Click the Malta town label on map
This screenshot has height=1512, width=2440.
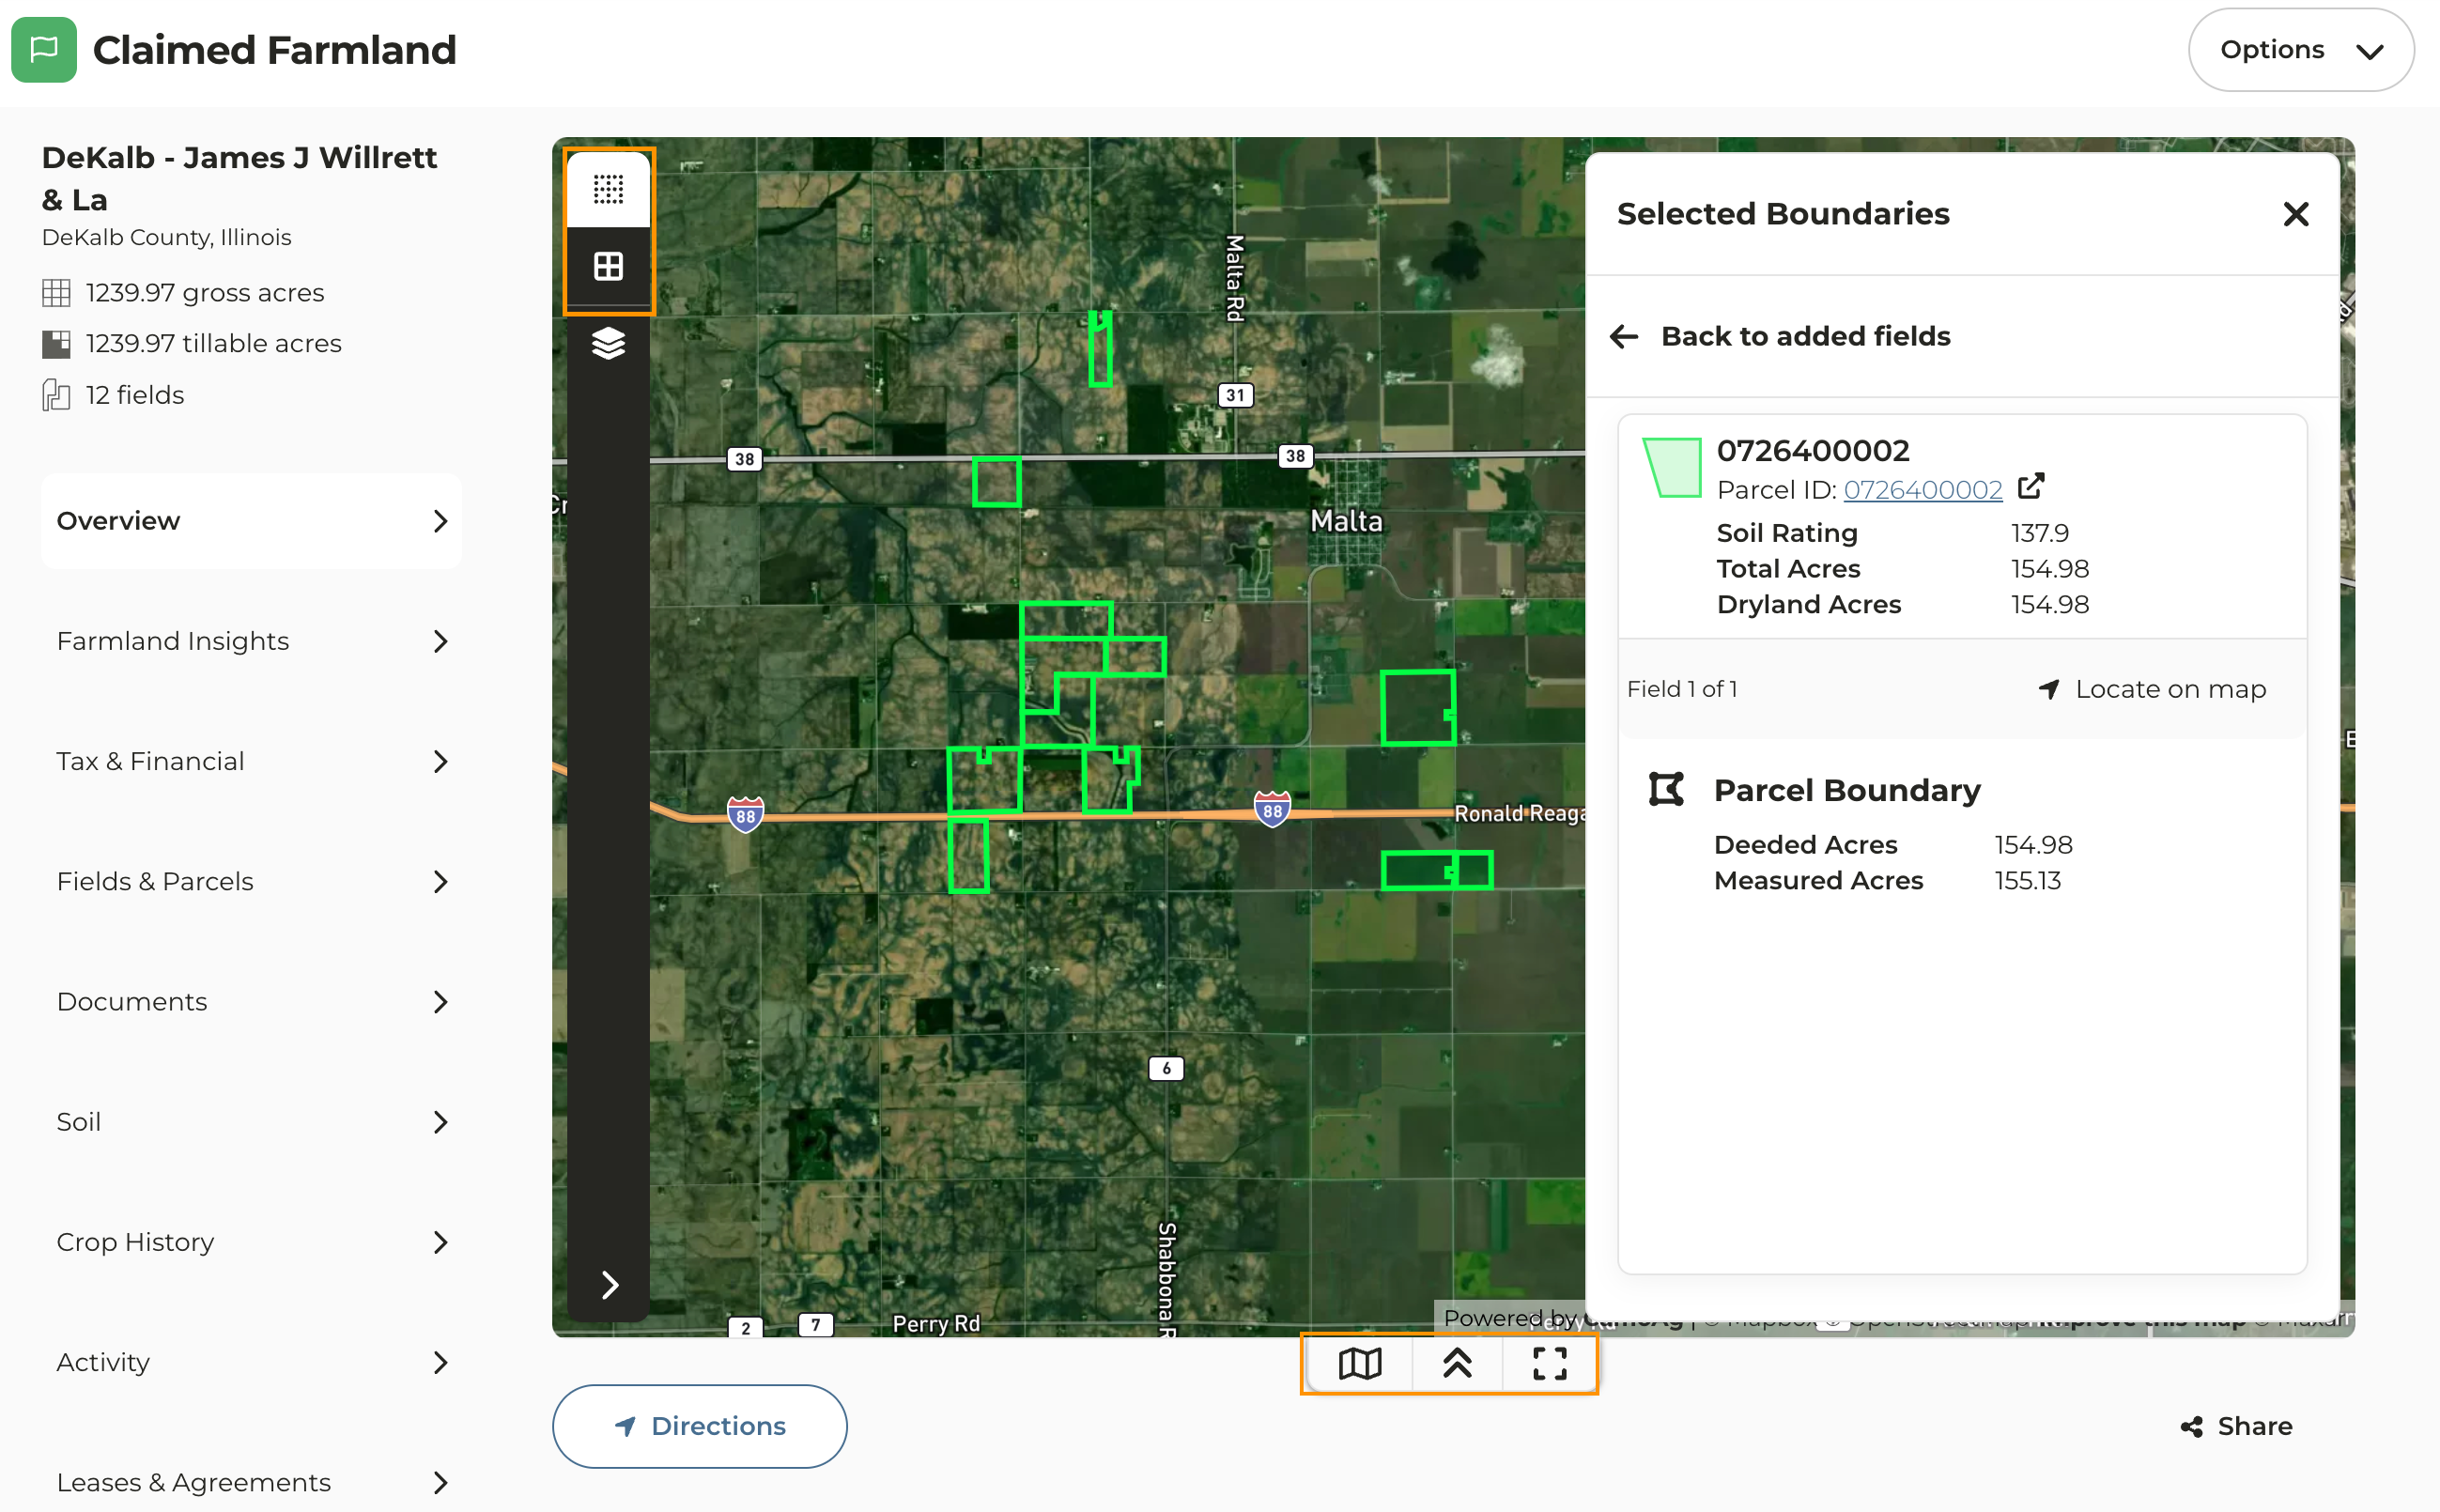(1346, 521)
